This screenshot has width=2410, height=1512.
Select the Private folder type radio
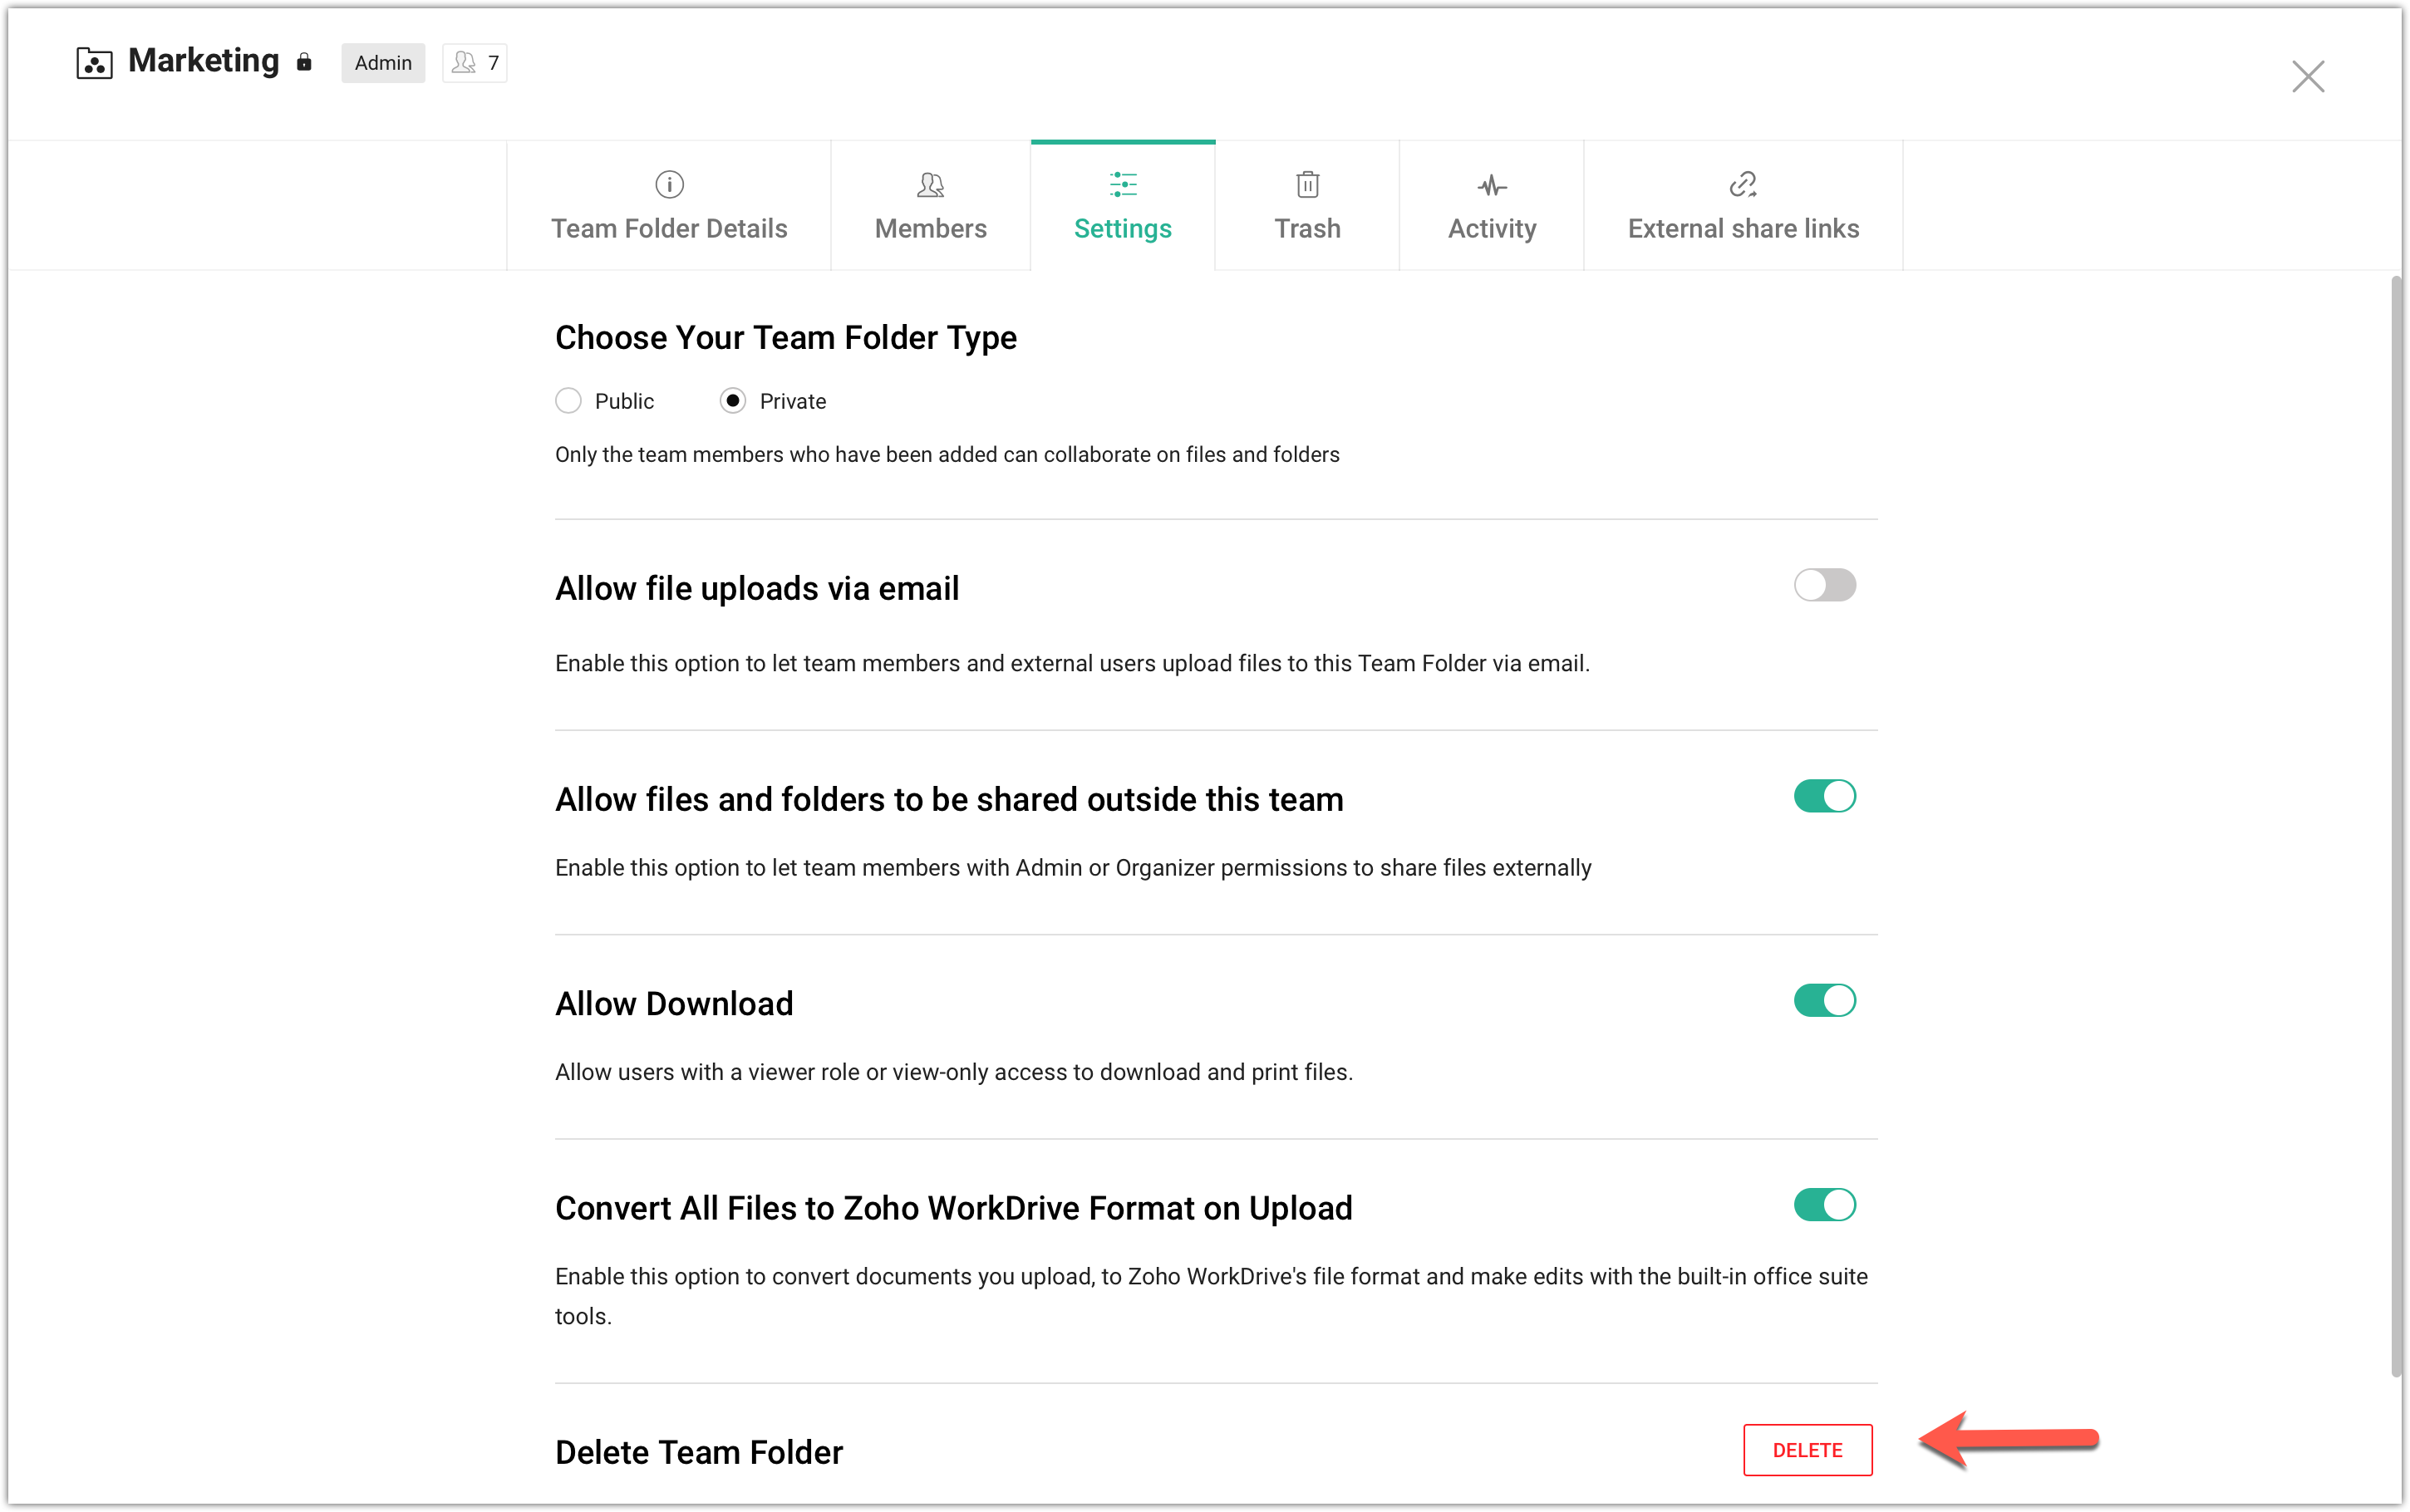733,401
